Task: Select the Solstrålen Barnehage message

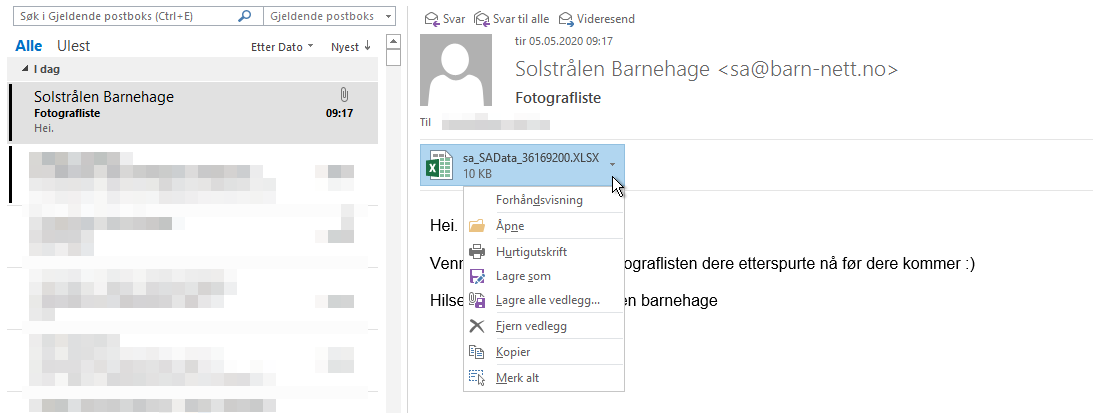Action: 194,112
